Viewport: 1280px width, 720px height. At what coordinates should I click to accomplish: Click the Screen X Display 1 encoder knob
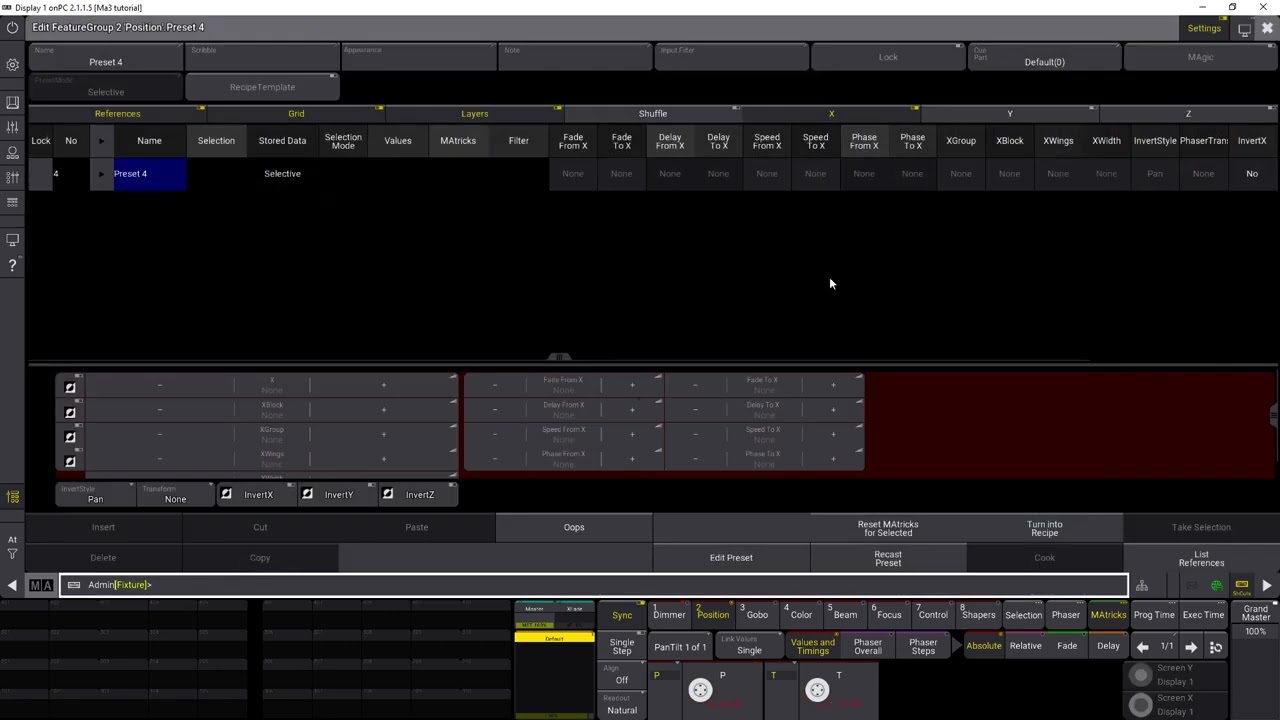pyautogui.click(x=1141, y=705)
